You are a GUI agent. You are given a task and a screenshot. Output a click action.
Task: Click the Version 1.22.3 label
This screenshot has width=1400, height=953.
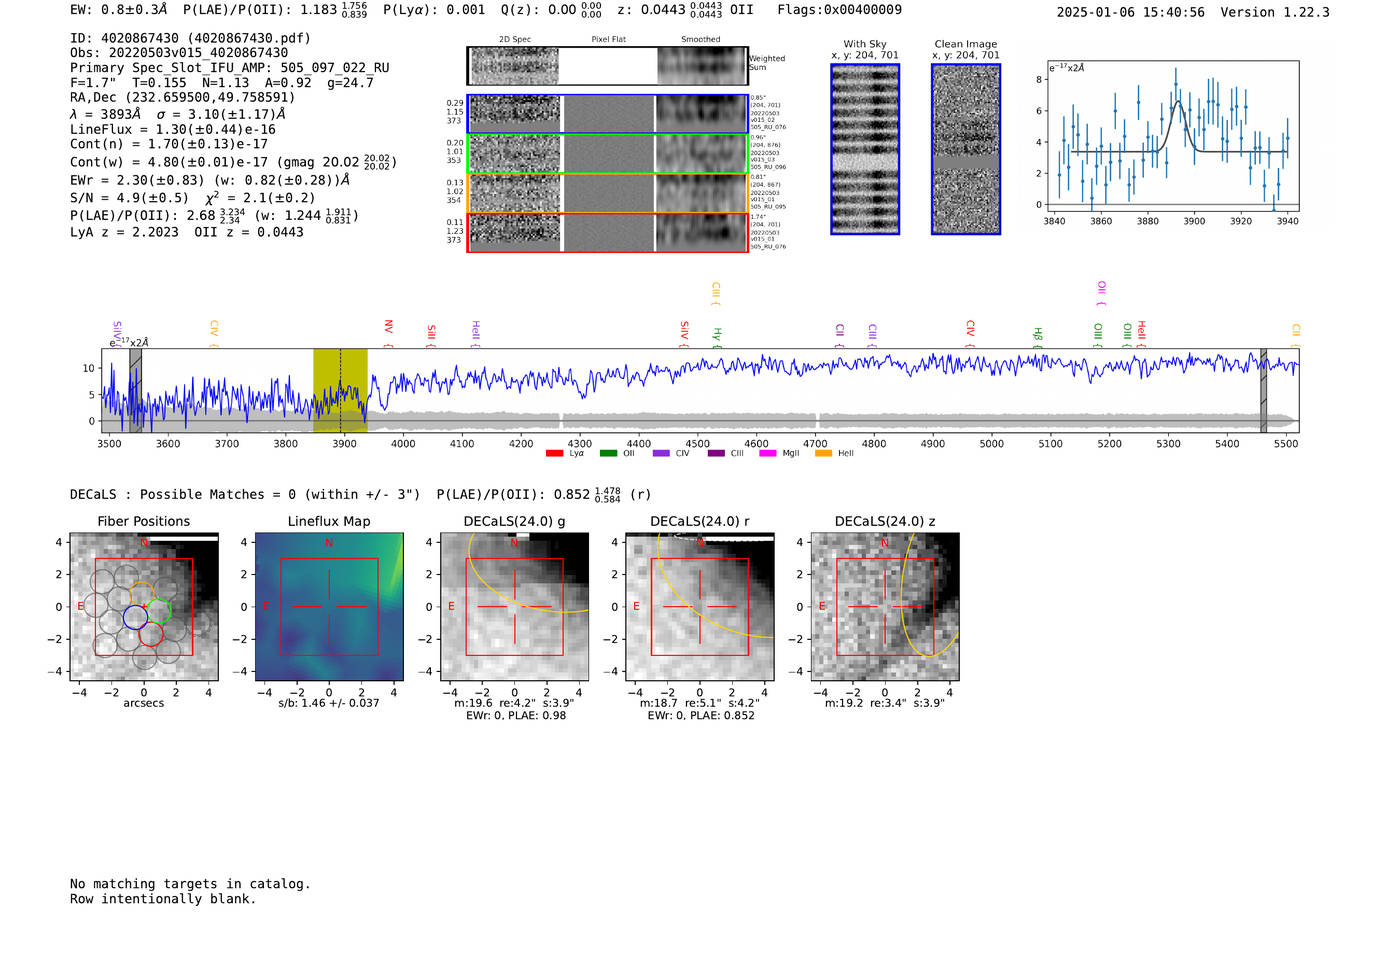pyautogui.click(x=1275, y=12)
